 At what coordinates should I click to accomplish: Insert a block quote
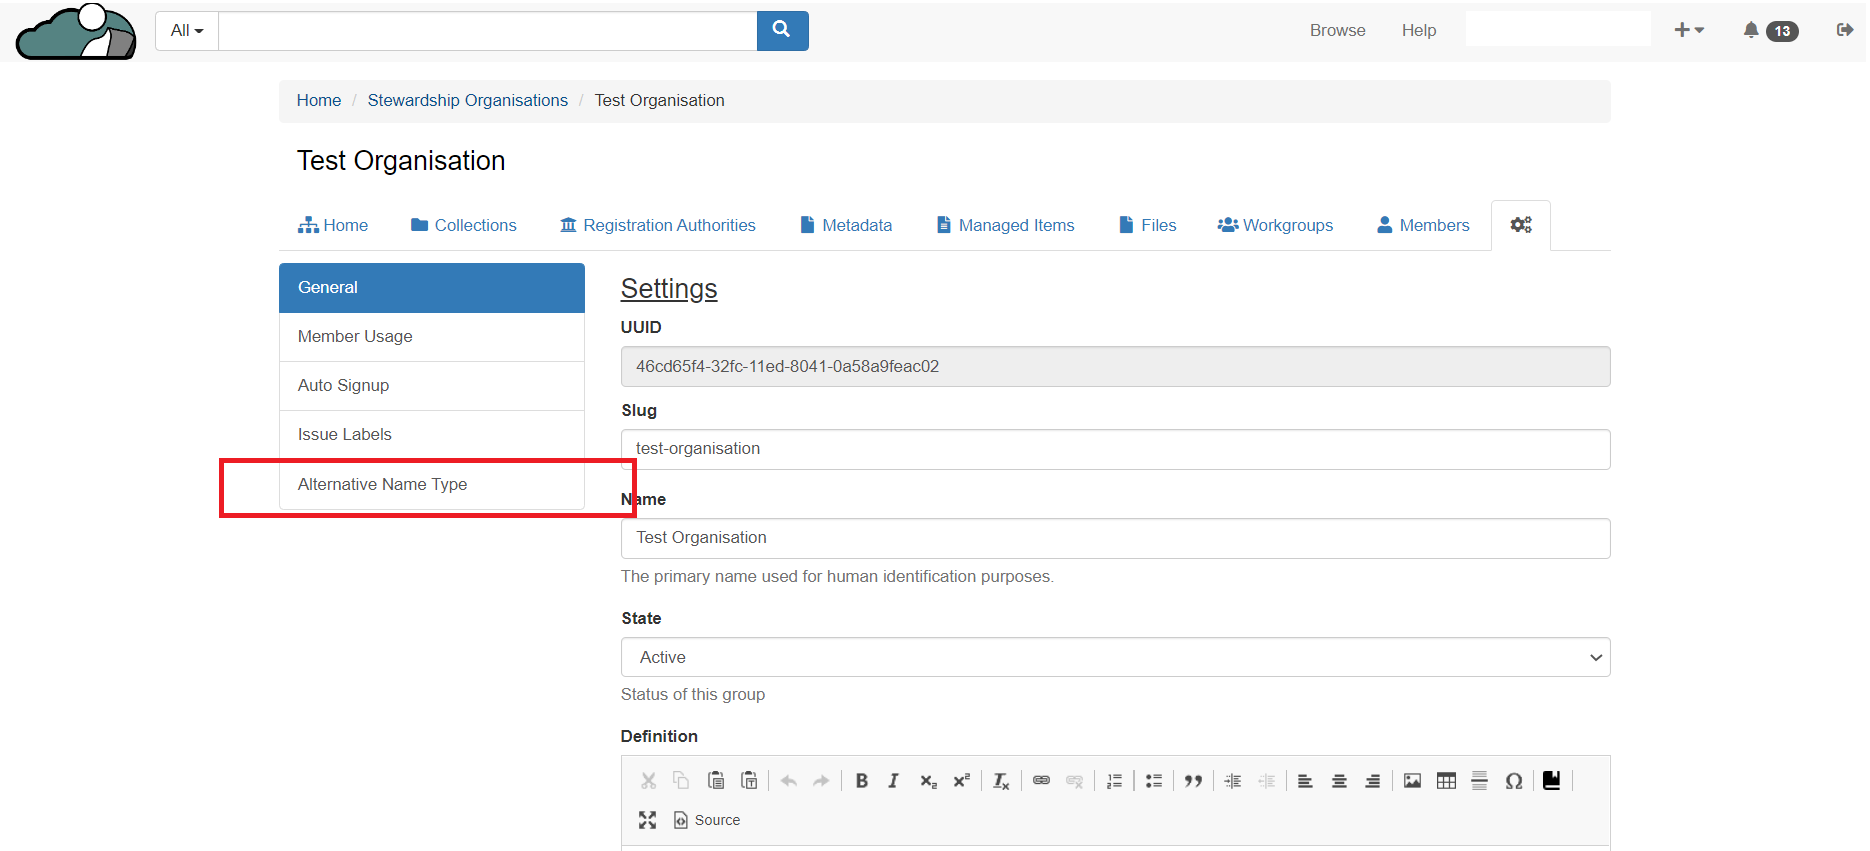coord(1193,781)
